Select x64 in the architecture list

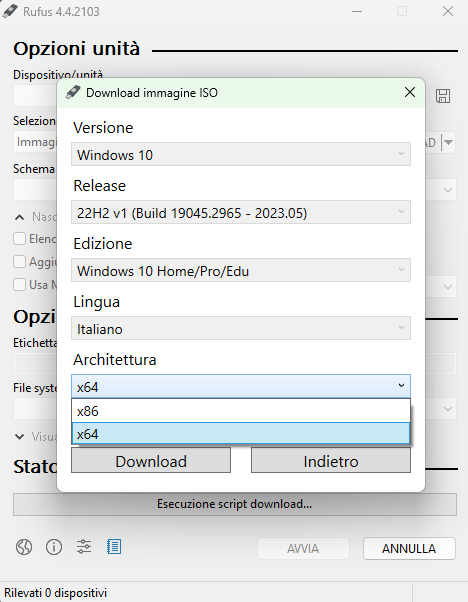tap(241, 434)
